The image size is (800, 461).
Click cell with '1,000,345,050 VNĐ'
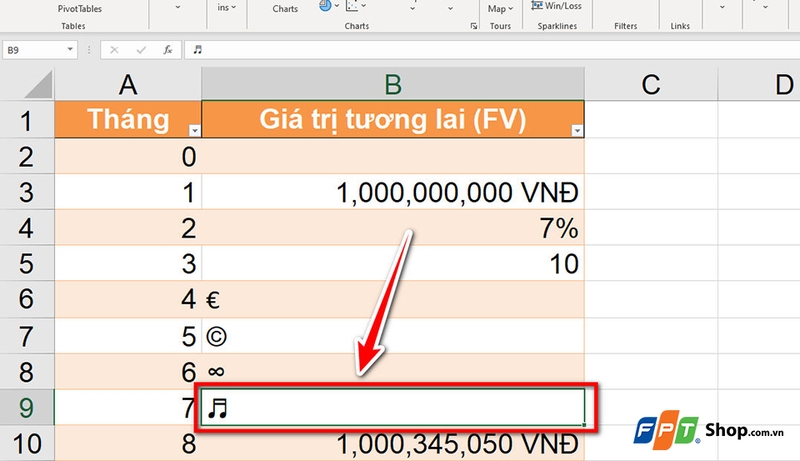click(393, 444)
